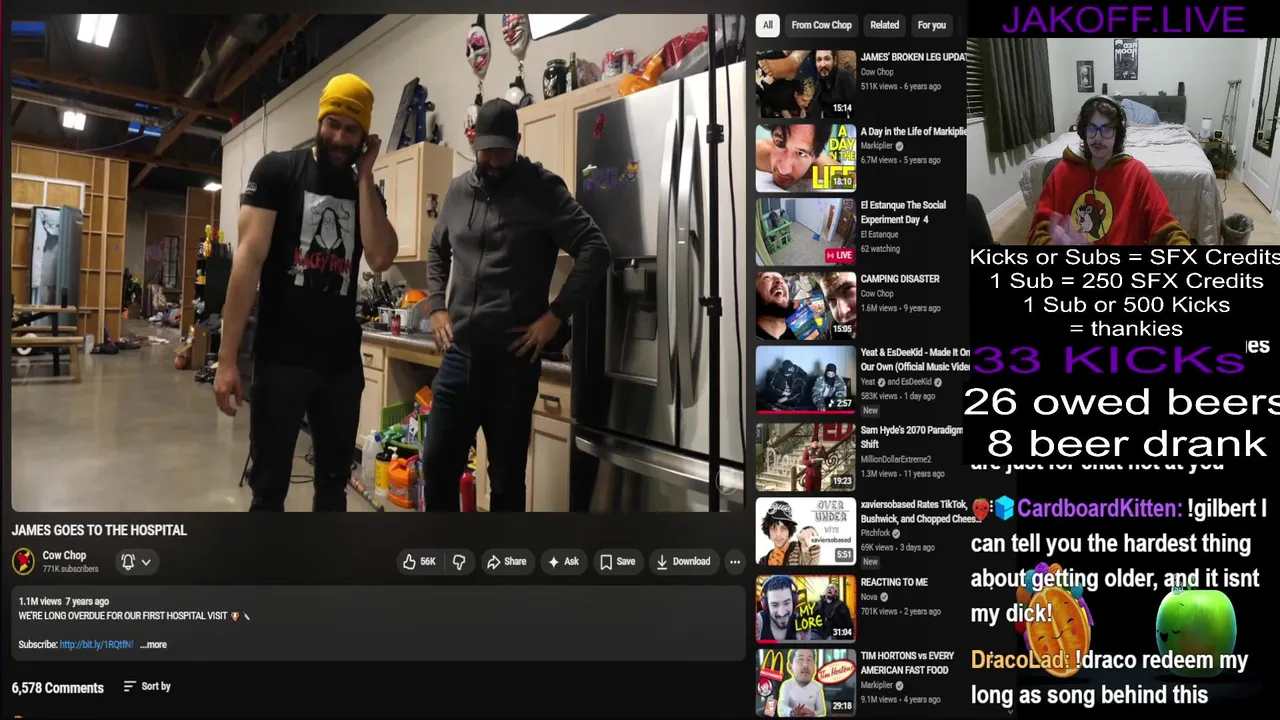This screenshot has height=720, width=1280.
Task: Click the dislike thumbs-down icon
Action: pyautogui.click(x=459, y=562)
